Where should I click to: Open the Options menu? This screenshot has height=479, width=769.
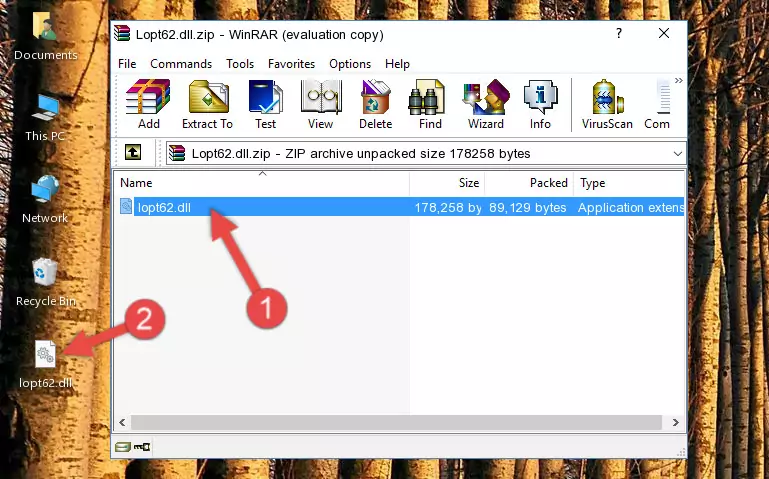[x=350, y=64]
